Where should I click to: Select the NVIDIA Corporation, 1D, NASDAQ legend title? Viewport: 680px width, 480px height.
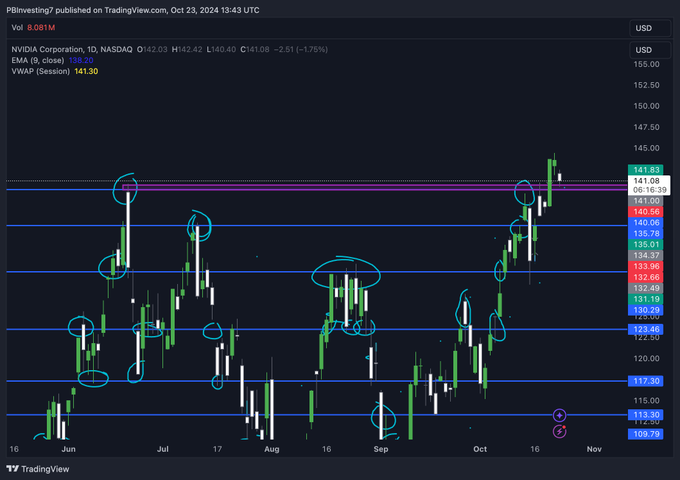point(72,49)
